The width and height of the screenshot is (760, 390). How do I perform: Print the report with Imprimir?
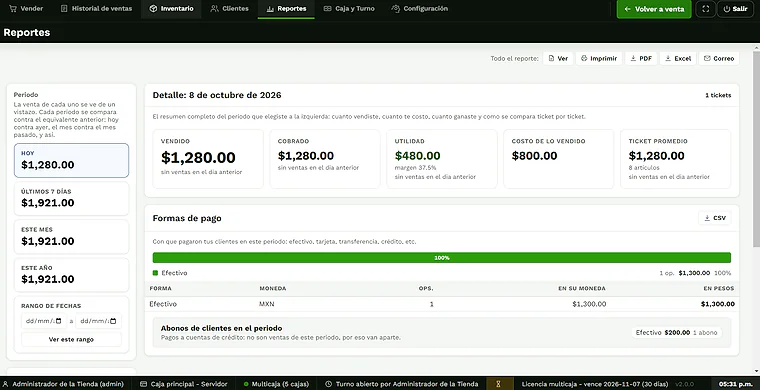coord(599,58)
